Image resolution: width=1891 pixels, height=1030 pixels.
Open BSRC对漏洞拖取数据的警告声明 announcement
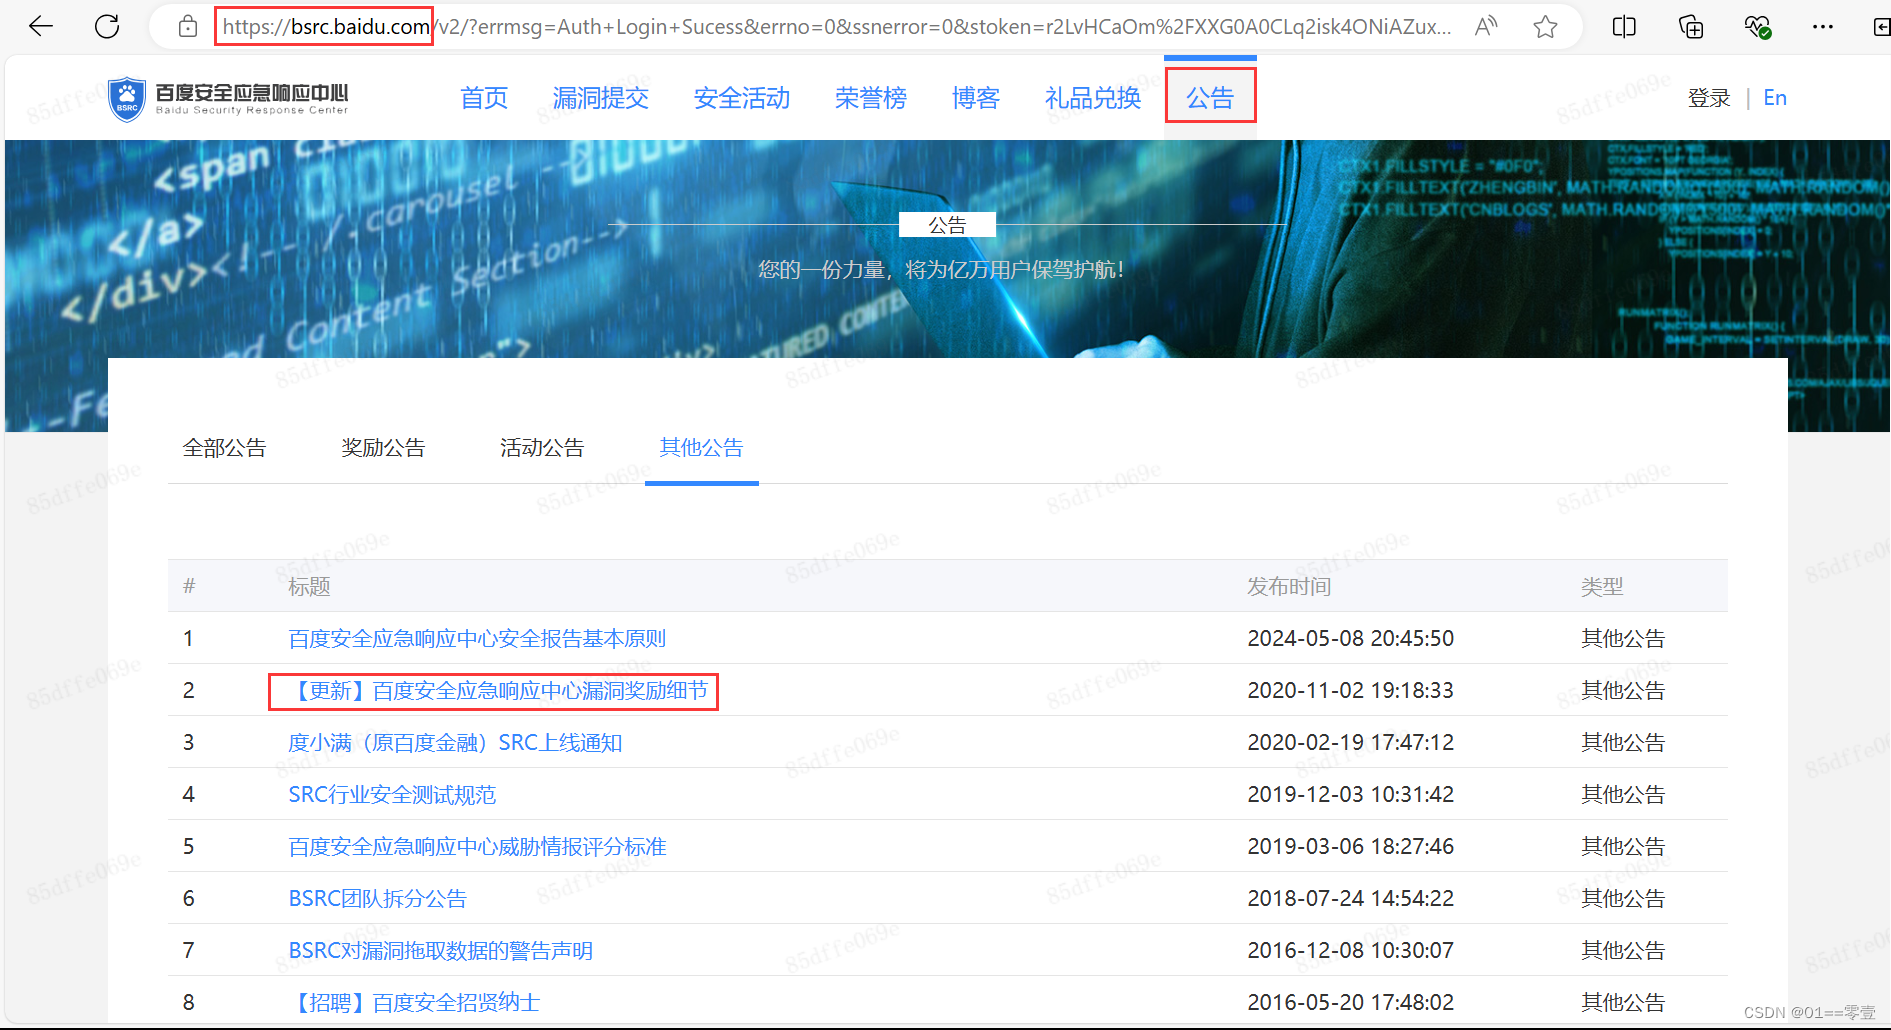[x=440, y=951]
